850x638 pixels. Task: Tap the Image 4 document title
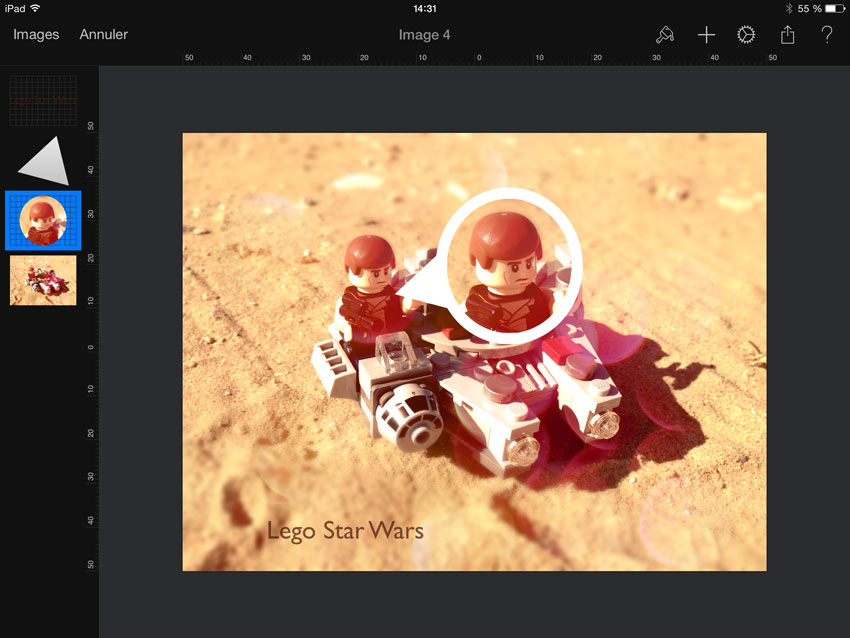(x=424, y=35)
